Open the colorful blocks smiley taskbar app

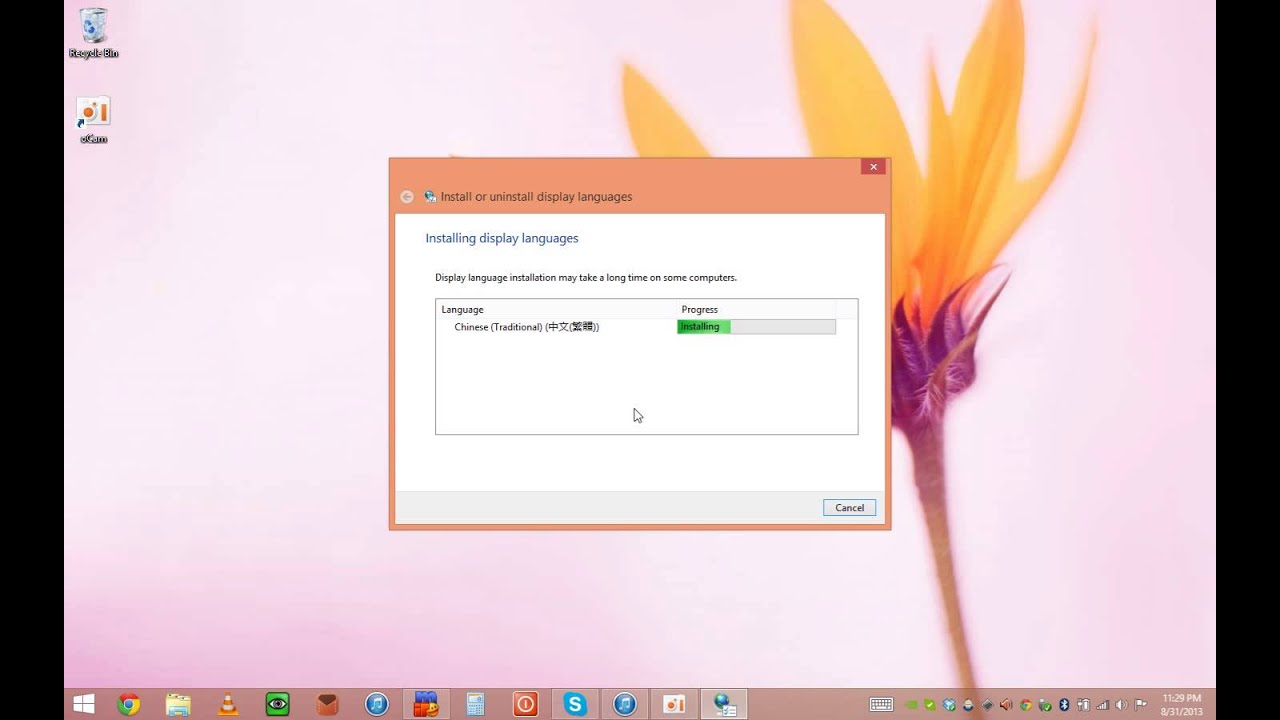(x=426, y=704)
